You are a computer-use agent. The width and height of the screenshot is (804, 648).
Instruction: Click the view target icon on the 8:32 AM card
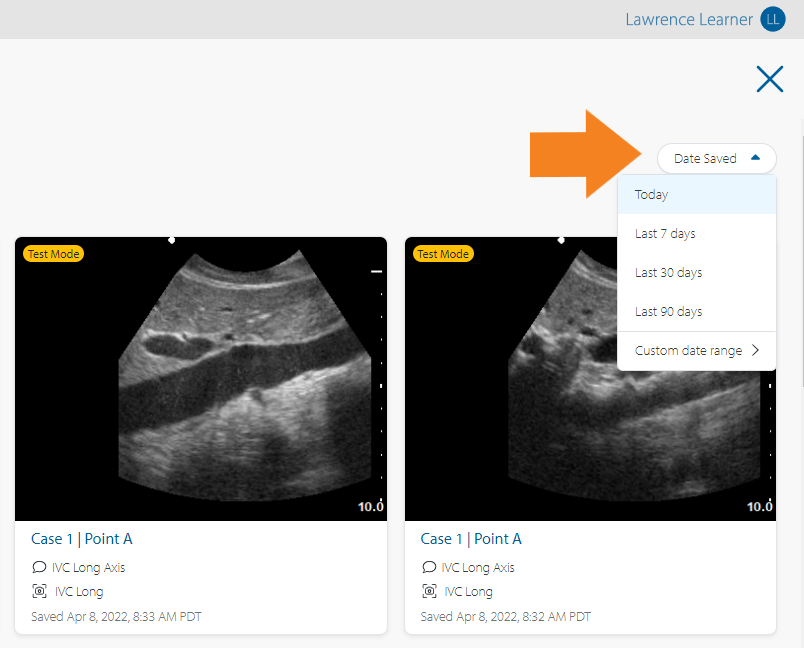pyautogui.click(x=429, y=591)
